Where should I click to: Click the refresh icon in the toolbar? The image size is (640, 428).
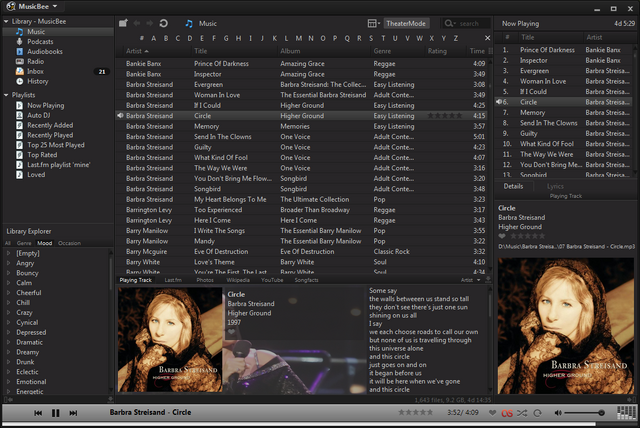(164, 23)
